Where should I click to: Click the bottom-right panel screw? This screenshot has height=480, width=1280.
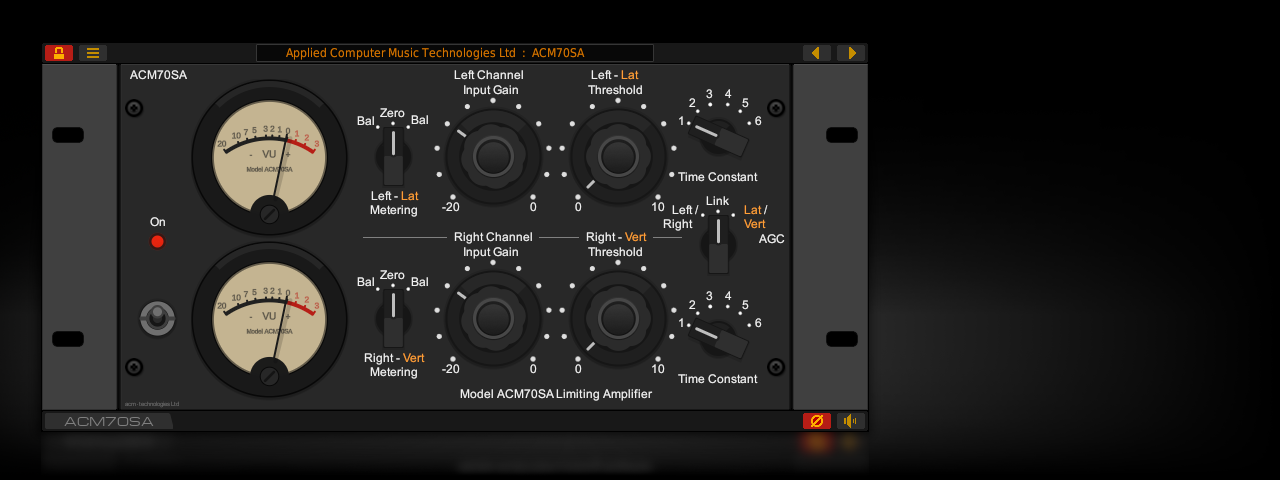click(775, 367)
